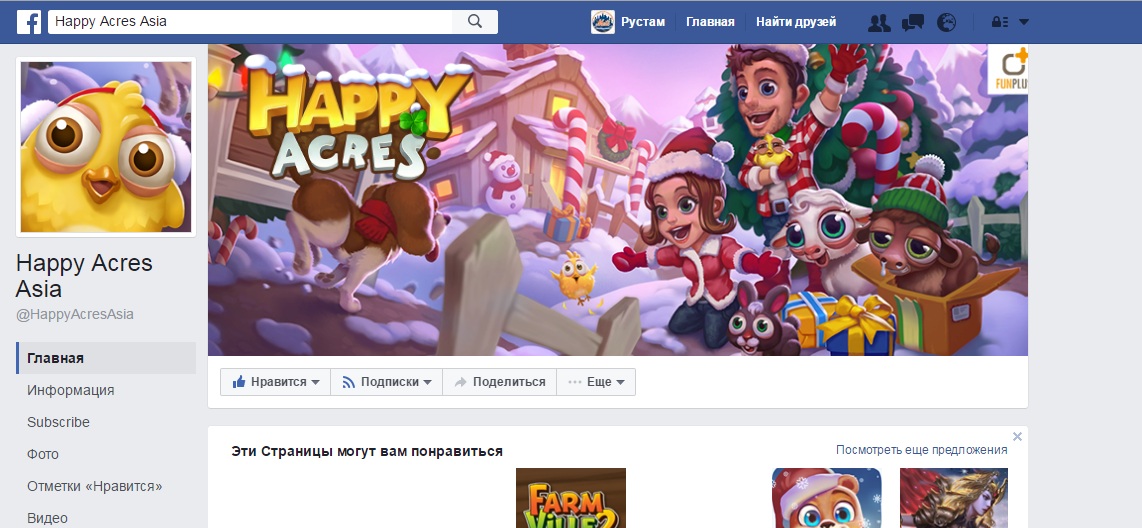Open the privacy shortcuts lock icon
Image resolution: width=1142 pixels, height=528 pixels.
[999, 23]
